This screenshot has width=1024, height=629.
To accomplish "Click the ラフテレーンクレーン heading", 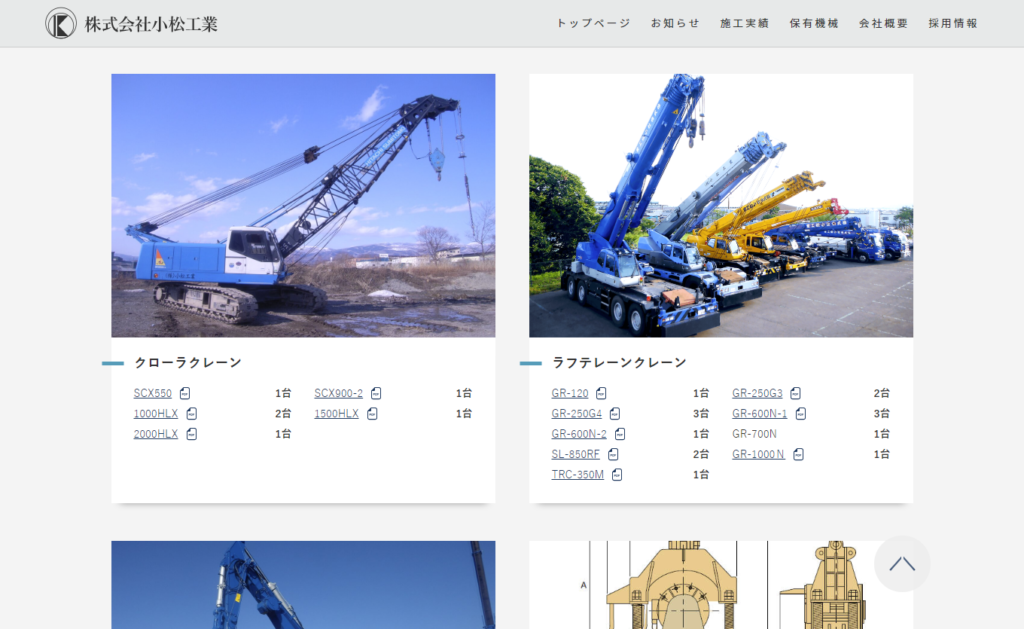I will point(619,363).
